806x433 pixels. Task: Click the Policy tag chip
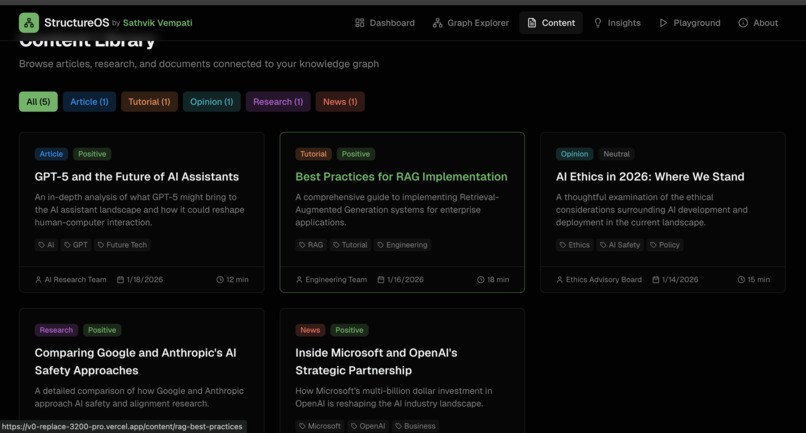[665, 245]
